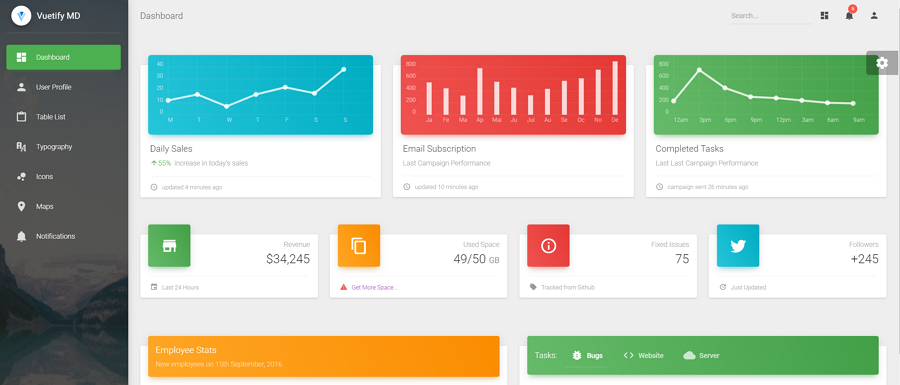
Task: Click the refresh icon by 'Just Updated'
Action: tap(723, 287)
